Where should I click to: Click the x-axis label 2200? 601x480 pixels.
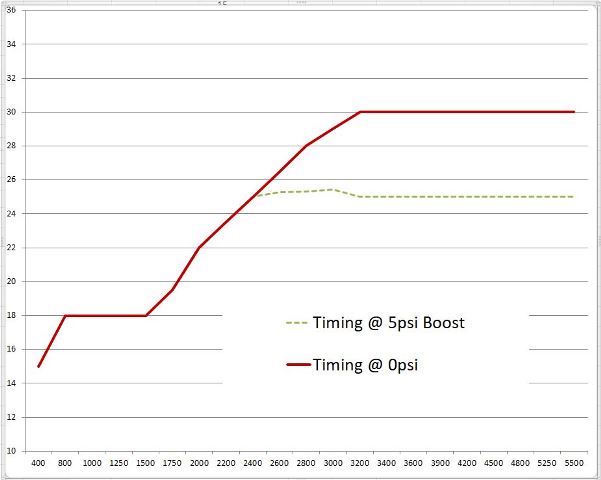click(x=226, y=463)
